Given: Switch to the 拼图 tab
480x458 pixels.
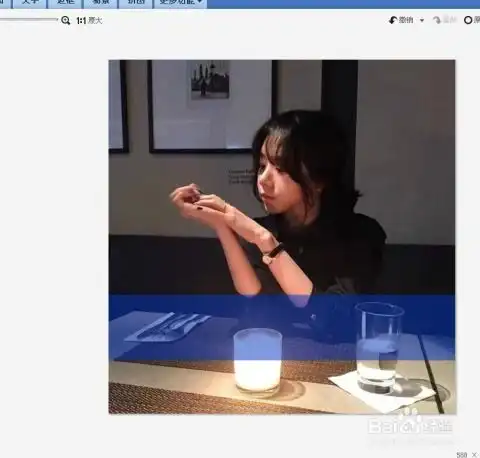Looking at the screenshot, I should coord(136,3).
